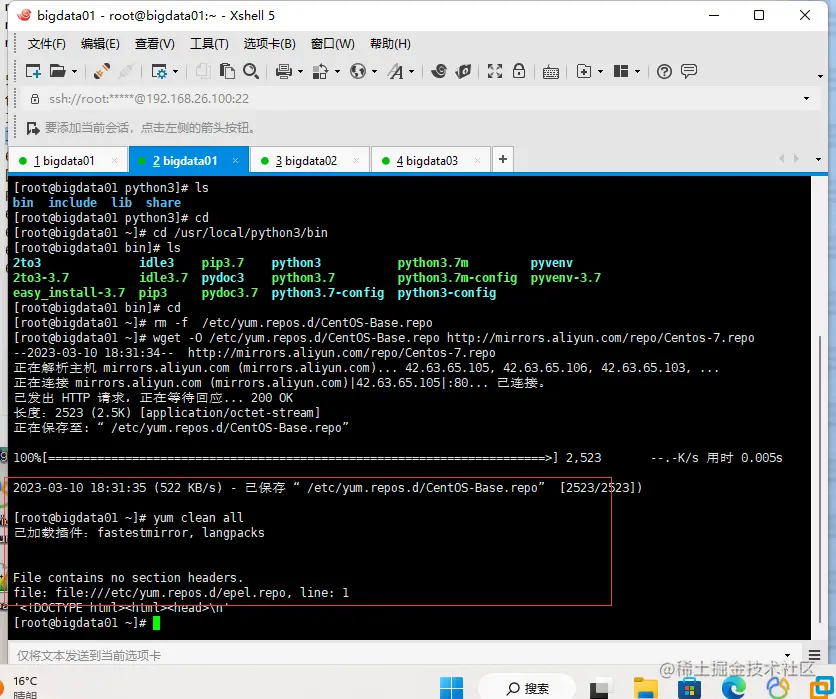836x699 pixels.
Task: Open the 编辑(E) menu
Action: coord(100,44)
